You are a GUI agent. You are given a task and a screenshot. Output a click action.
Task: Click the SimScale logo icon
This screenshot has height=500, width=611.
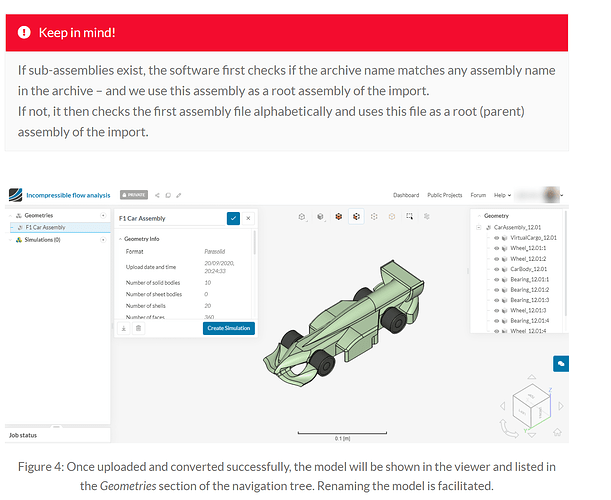(x=16, y=195)
